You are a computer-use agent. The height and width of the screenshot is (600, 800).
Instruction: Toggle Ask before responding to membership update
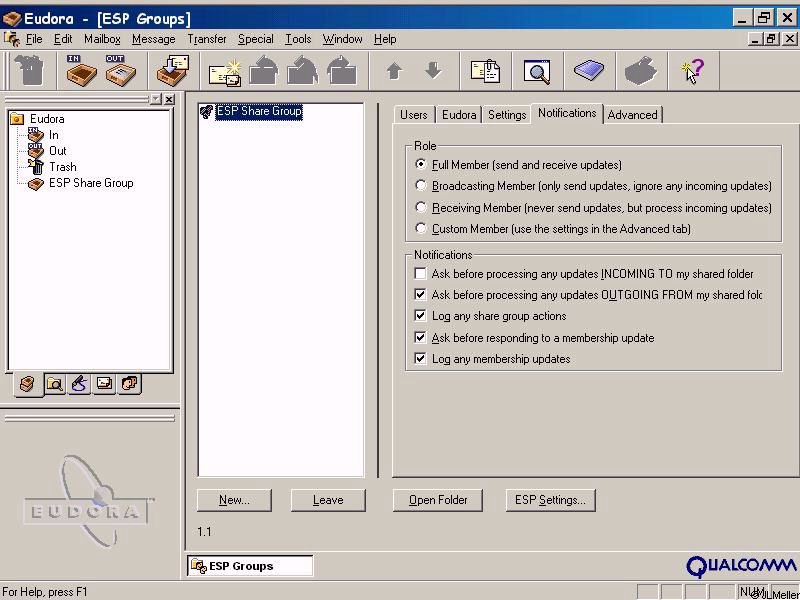[420, 337]
